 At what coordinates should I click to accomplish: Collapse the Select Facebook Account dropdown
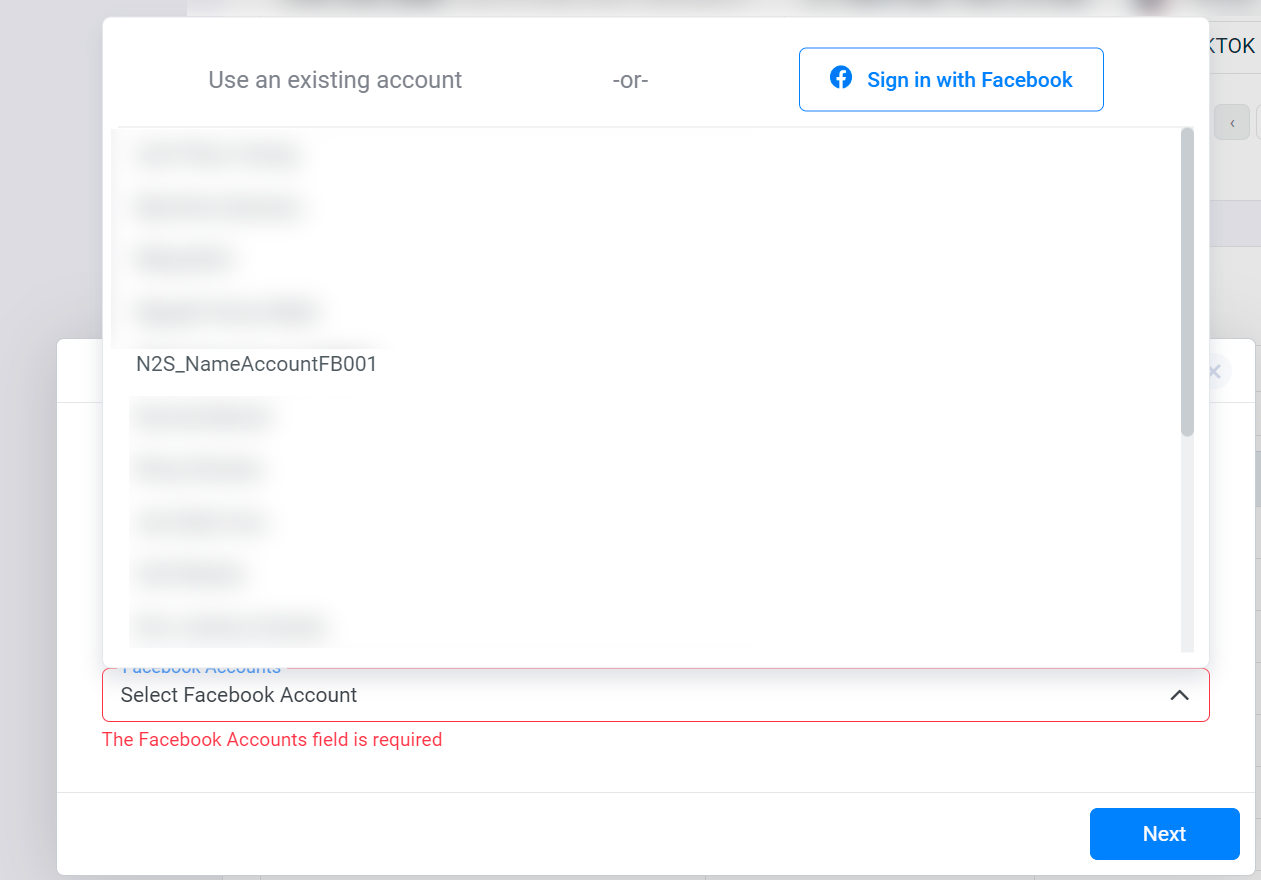1180,695
